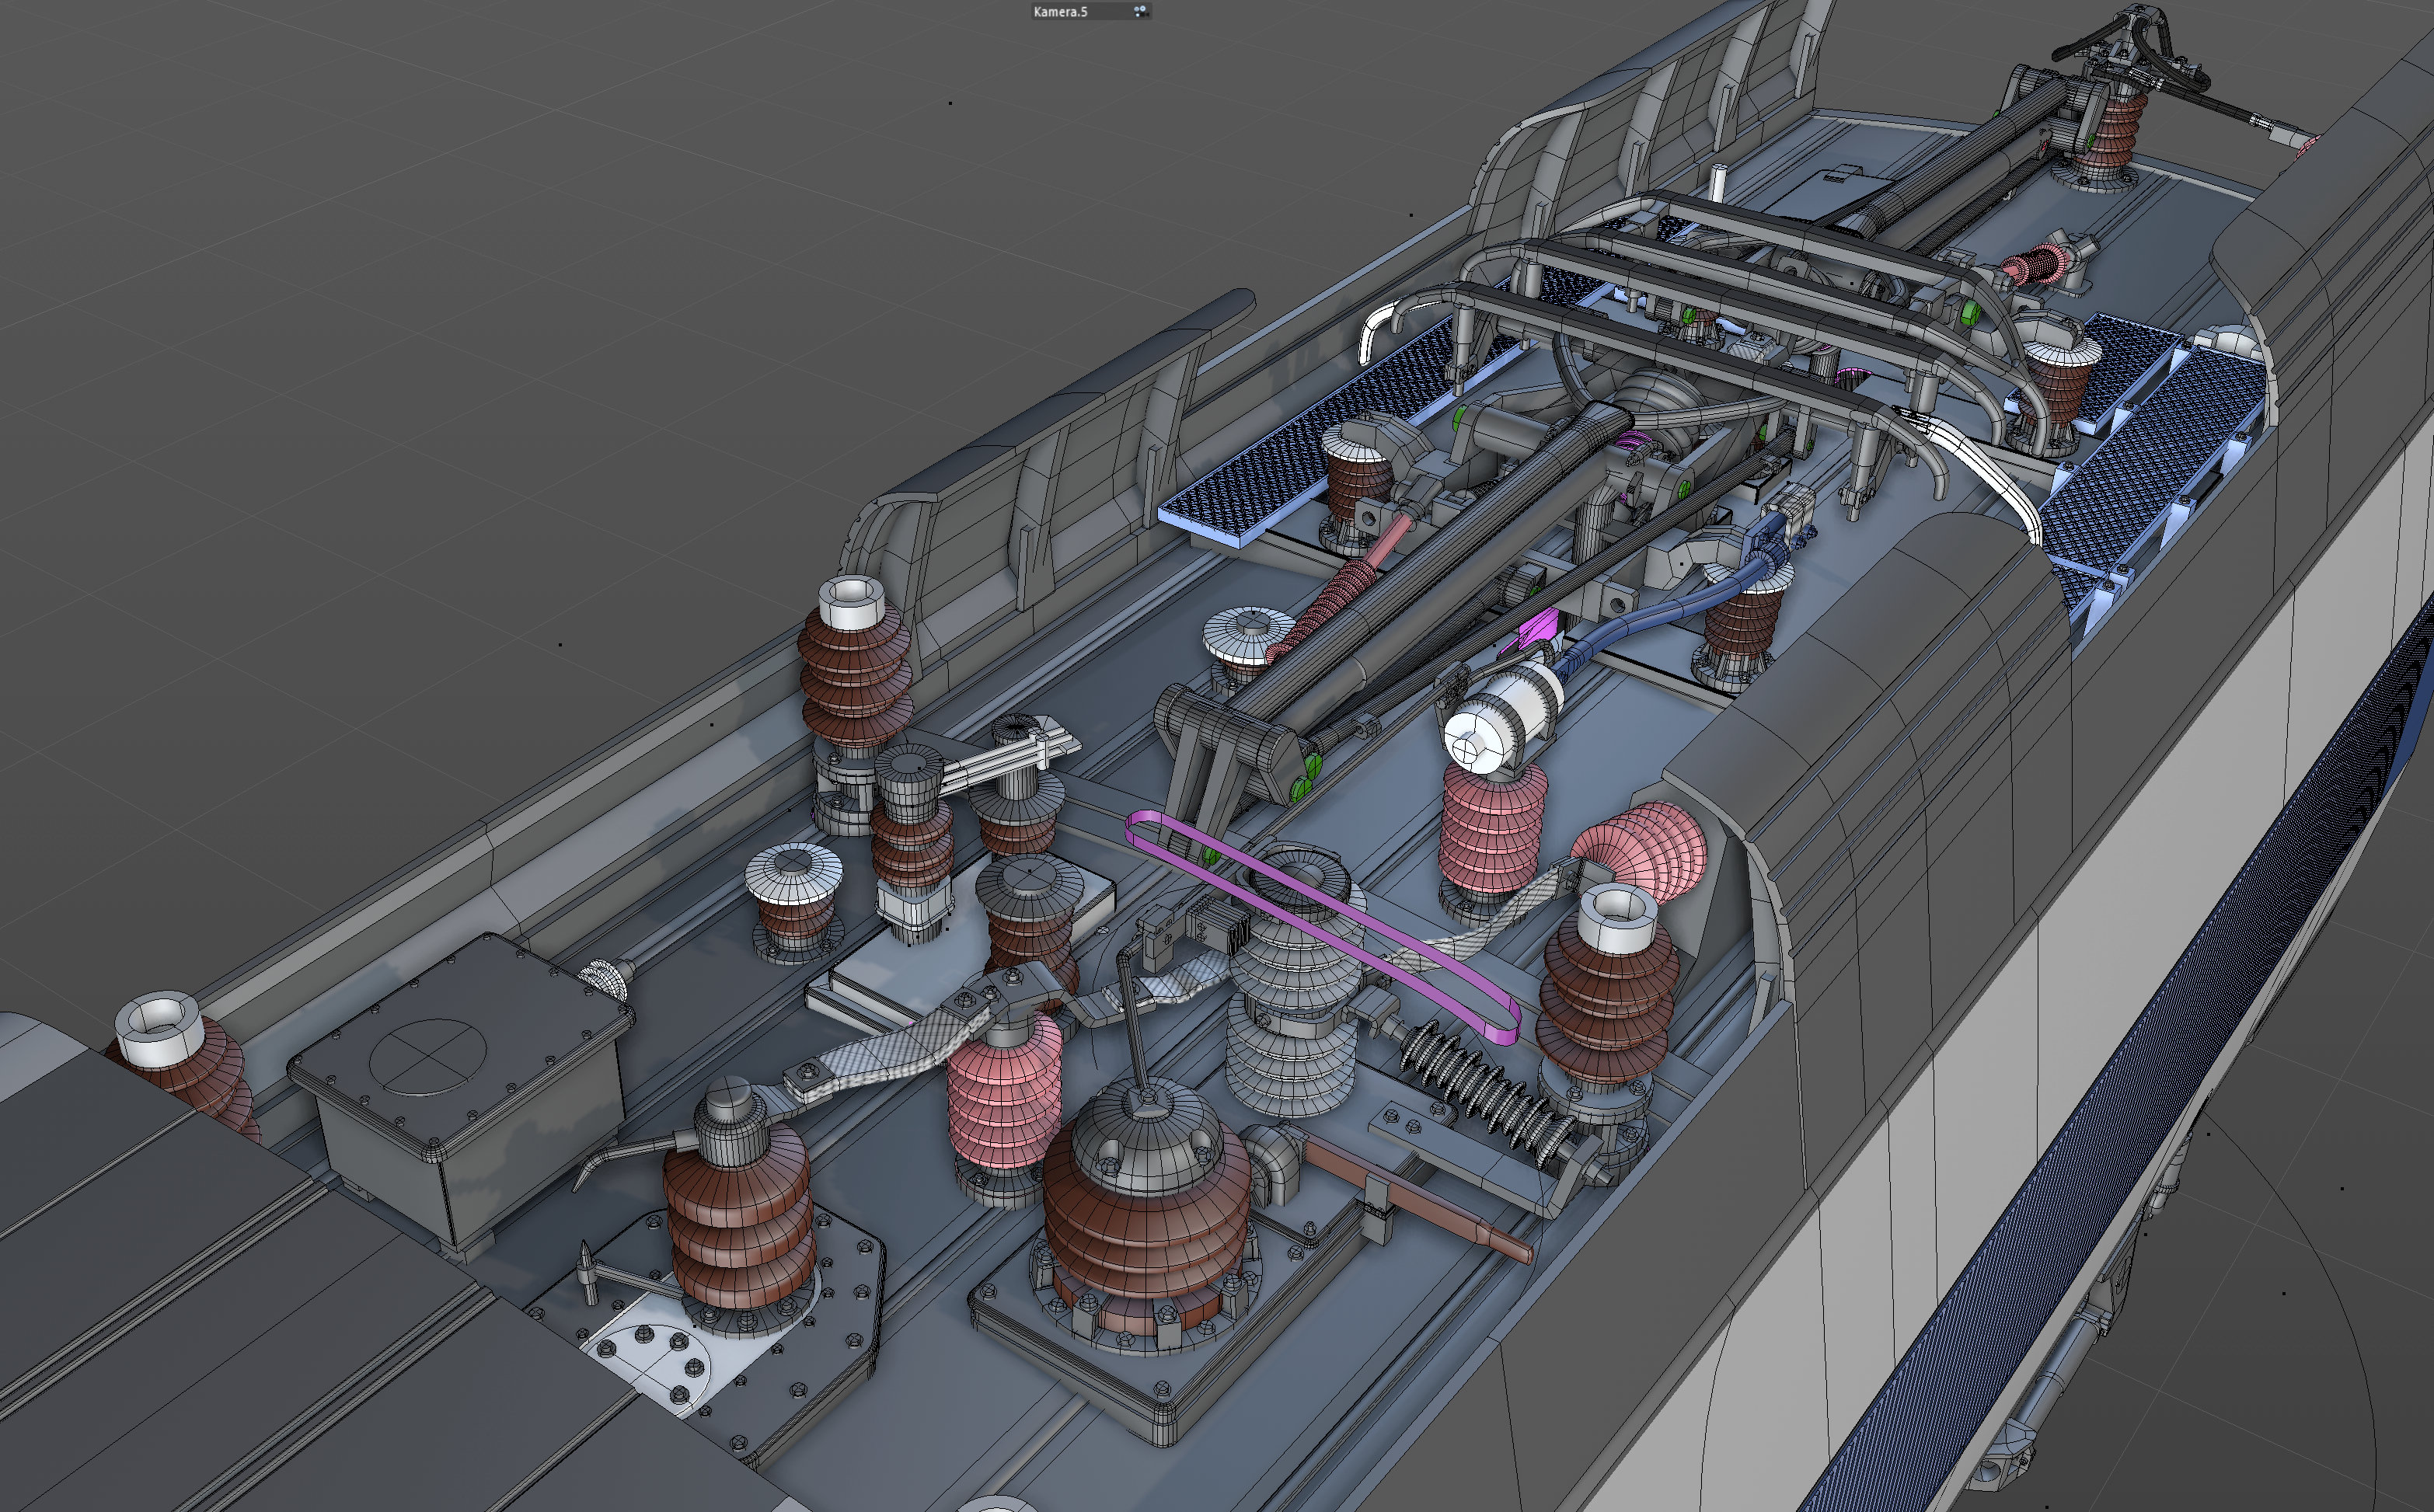The image size is (2434, 1512).
Task: Select the magenta loop strap in viewport
Action: point(1323,927)
